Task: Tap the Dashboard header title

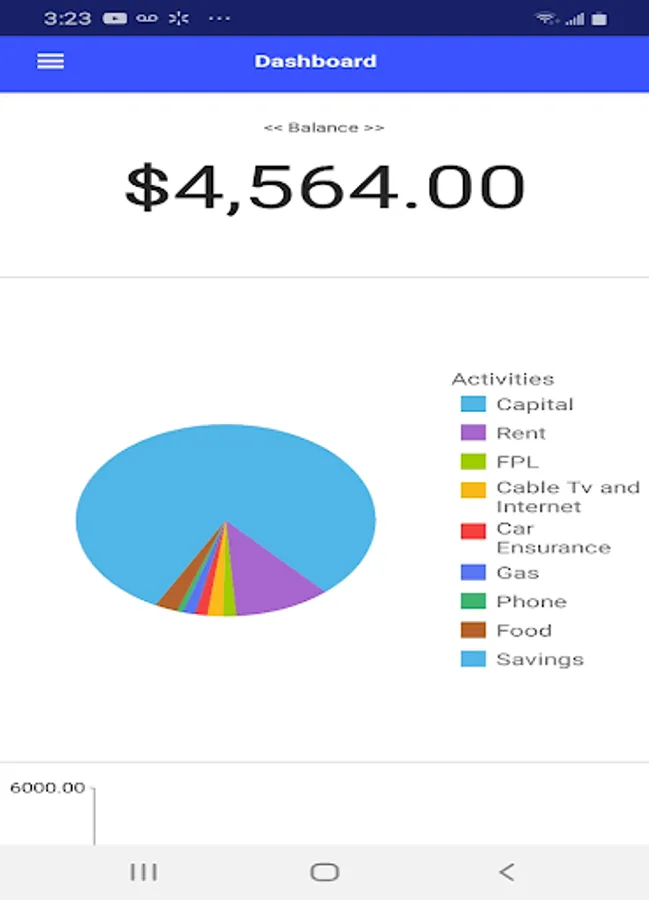Action: 315,61
